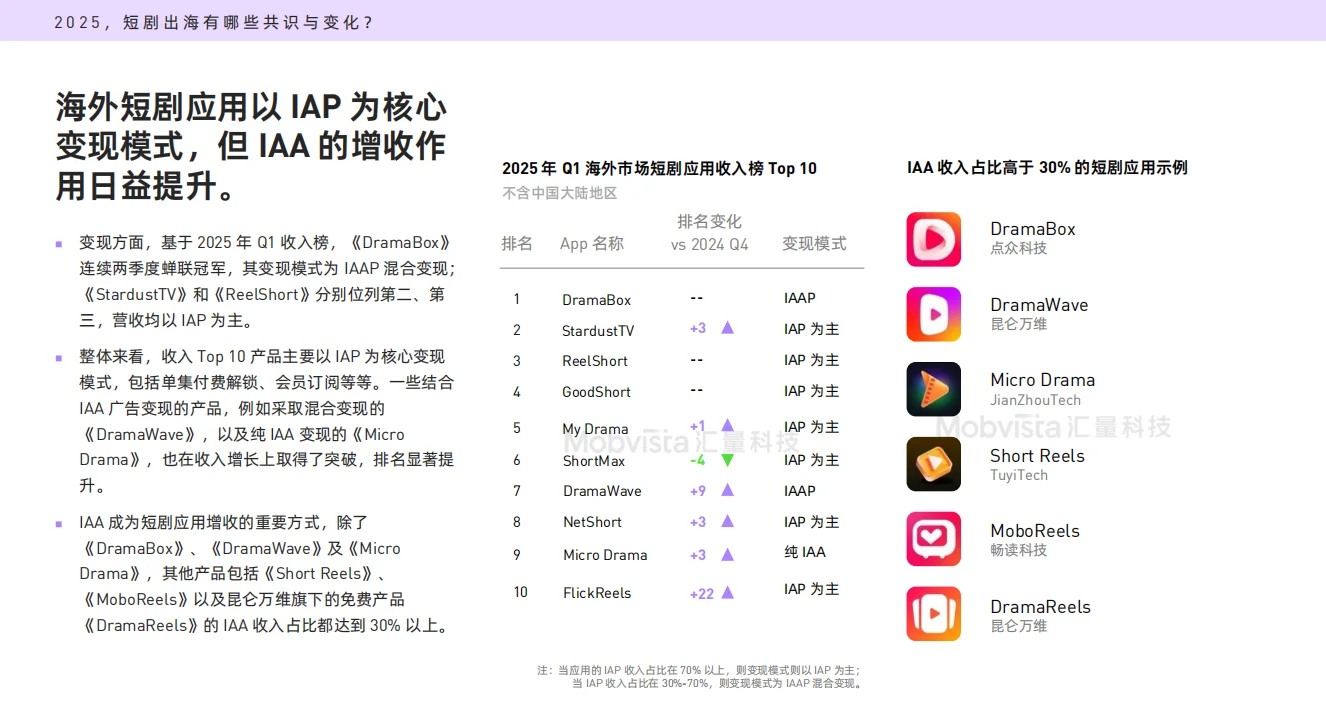Click the ReelShort app name in the table
The width and height of the screenshot is (1326, 710).
click(x=594, y=361)
